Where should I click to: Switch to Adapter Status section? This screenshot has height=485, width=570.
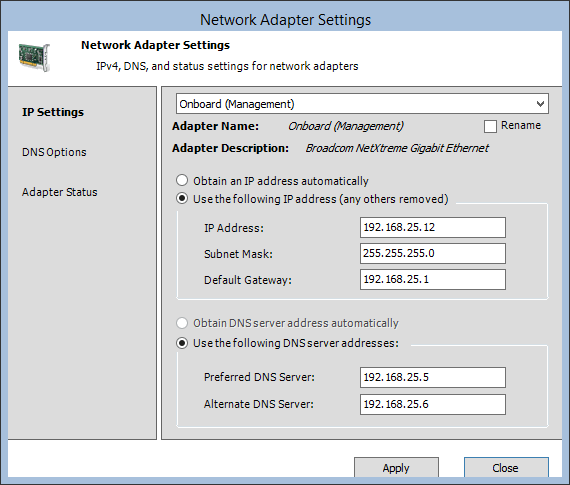pos(60,192)
